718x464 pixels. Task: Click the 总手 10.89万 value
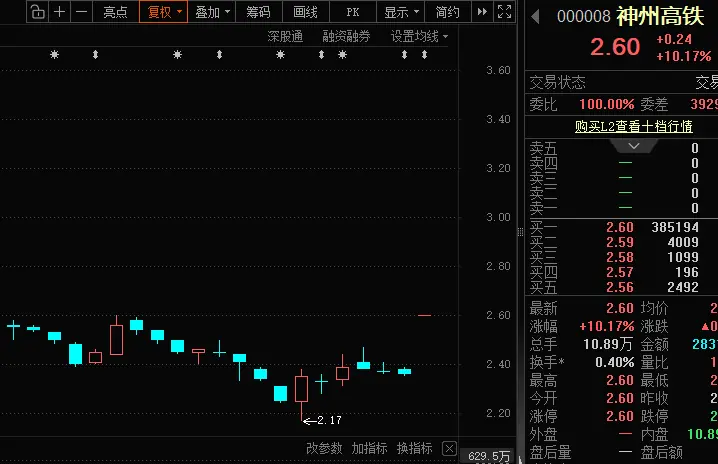[x=608, y=344]
